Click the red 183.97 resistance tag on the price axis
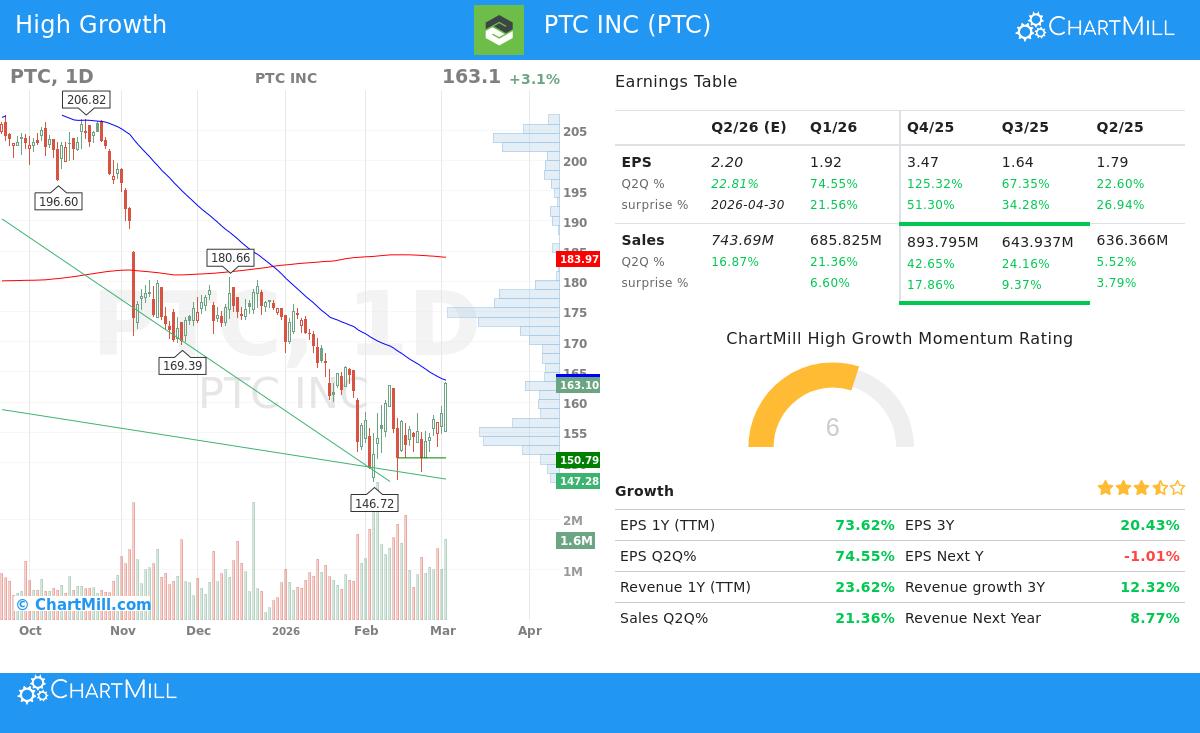 (578, 259)
